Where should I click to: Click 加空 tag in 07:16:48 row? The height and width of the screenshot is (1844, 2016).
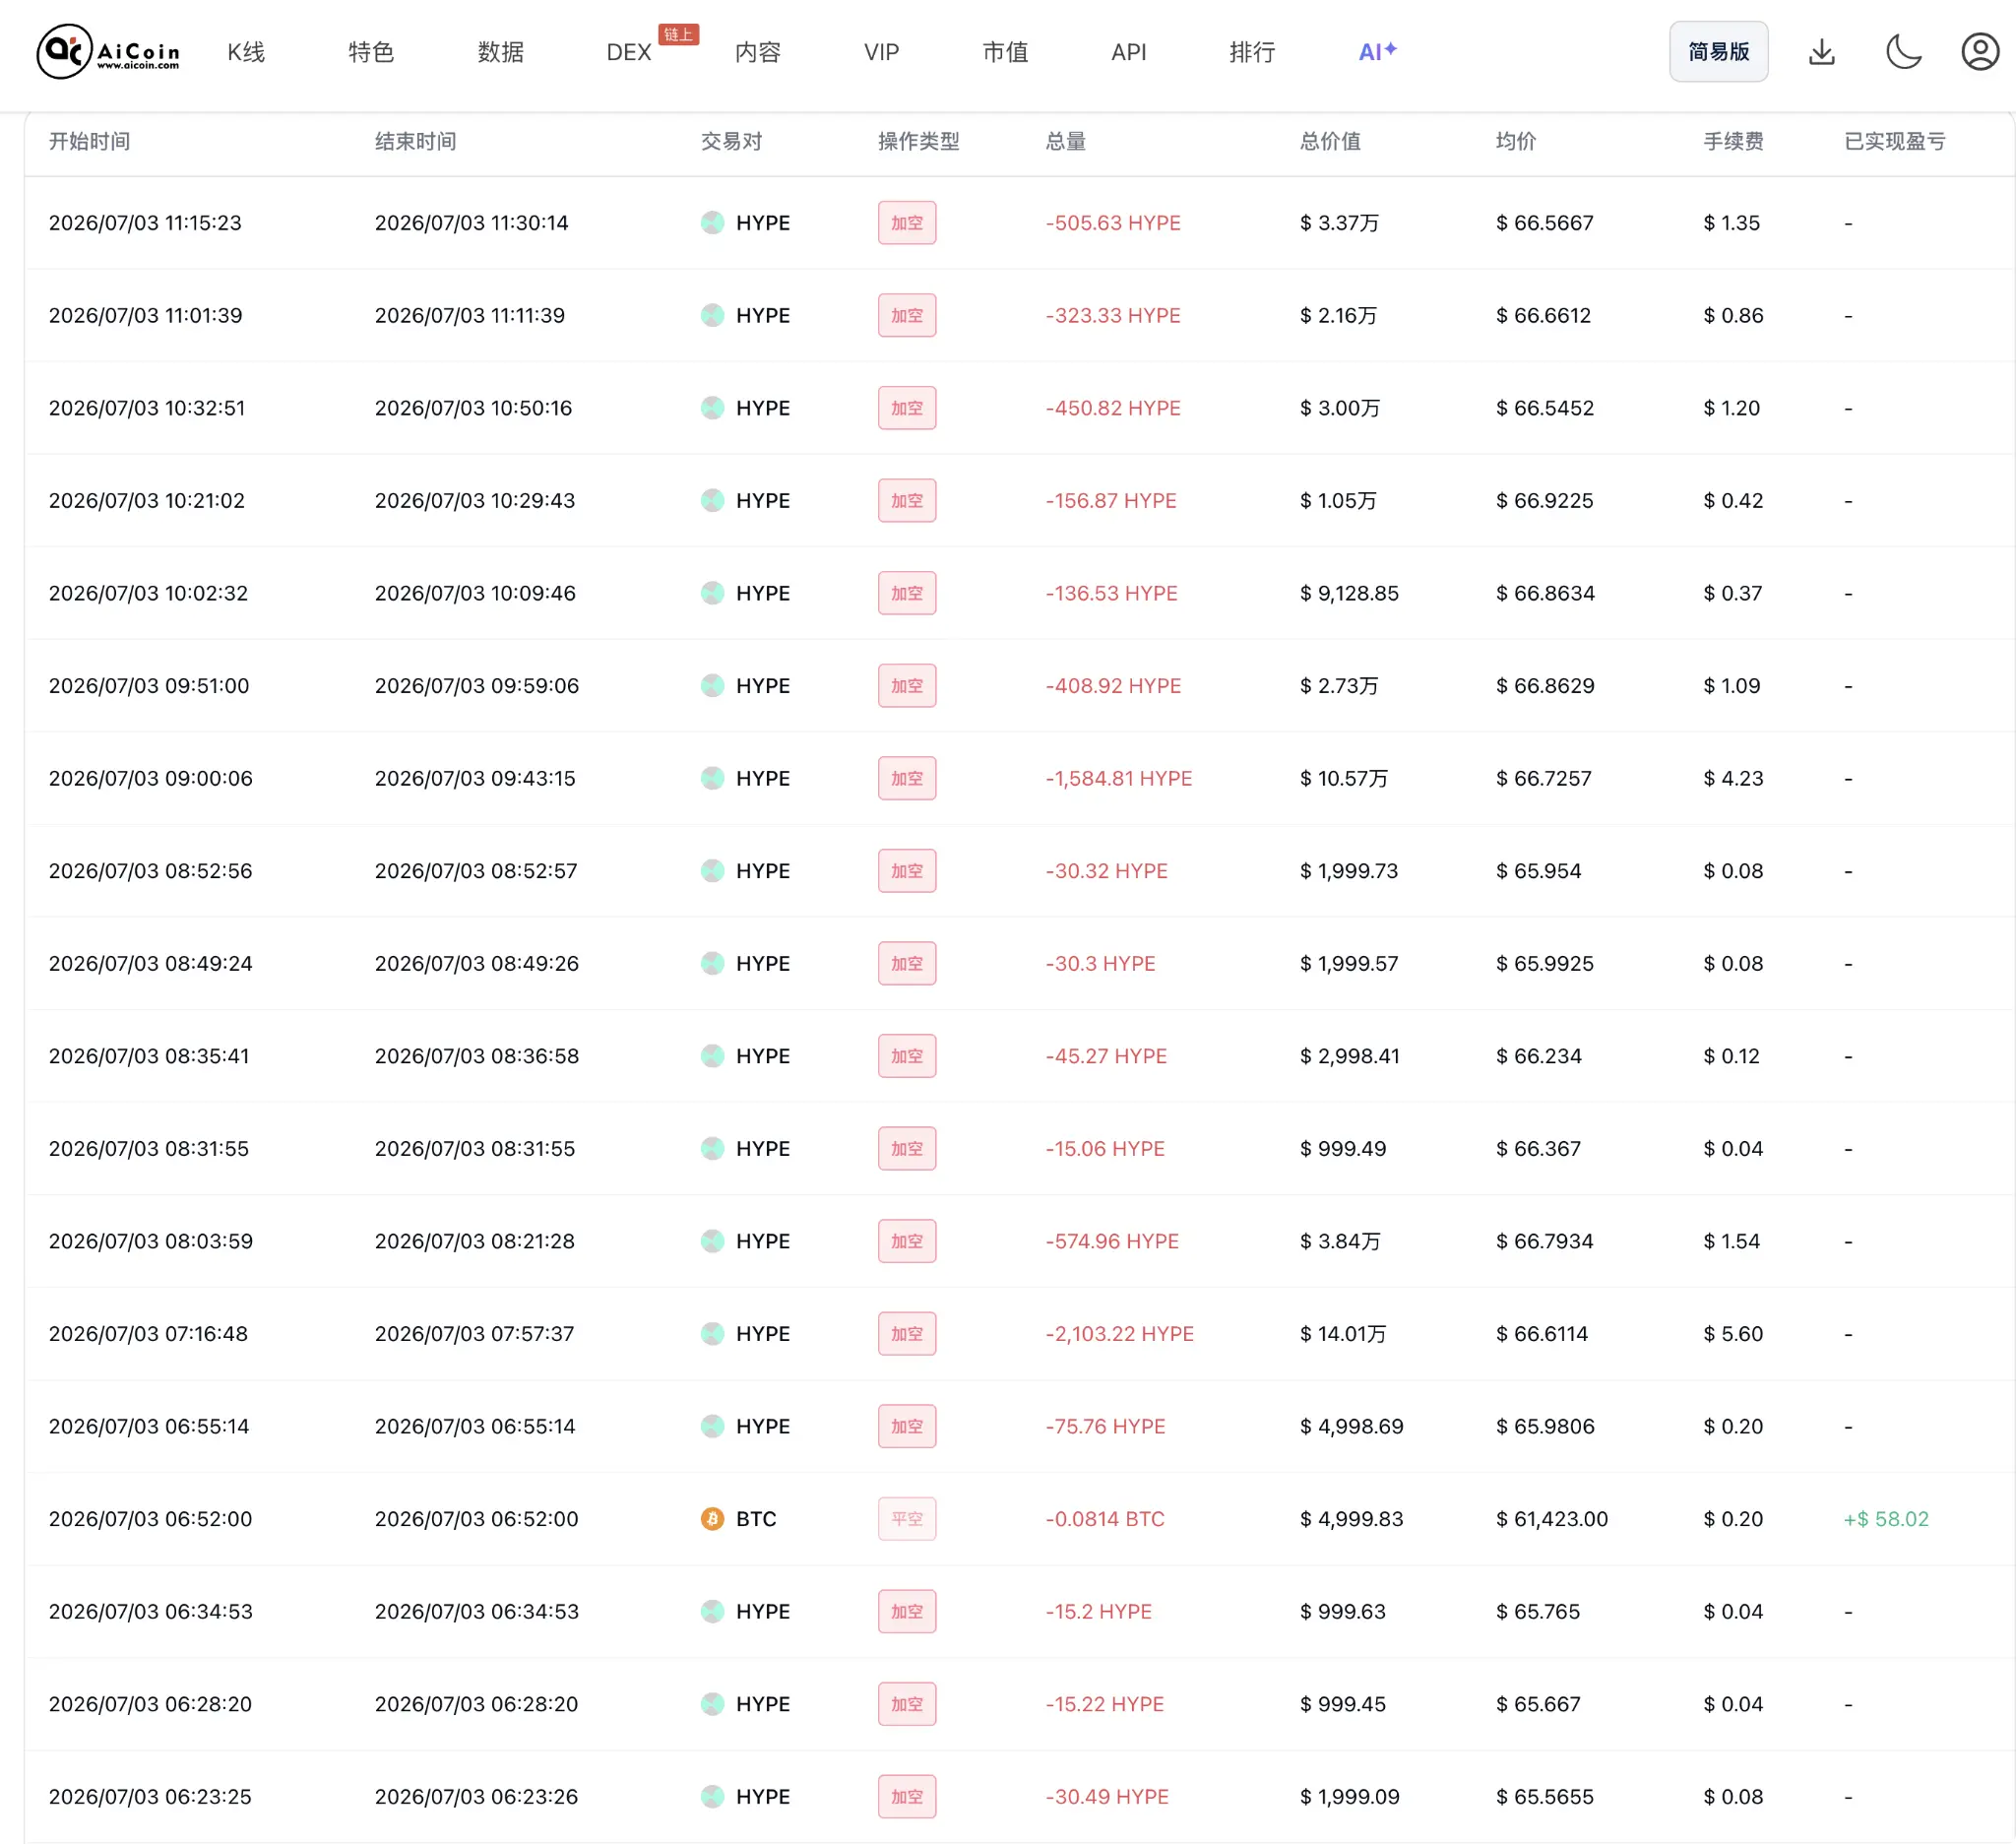click(x=907, y=1333)
